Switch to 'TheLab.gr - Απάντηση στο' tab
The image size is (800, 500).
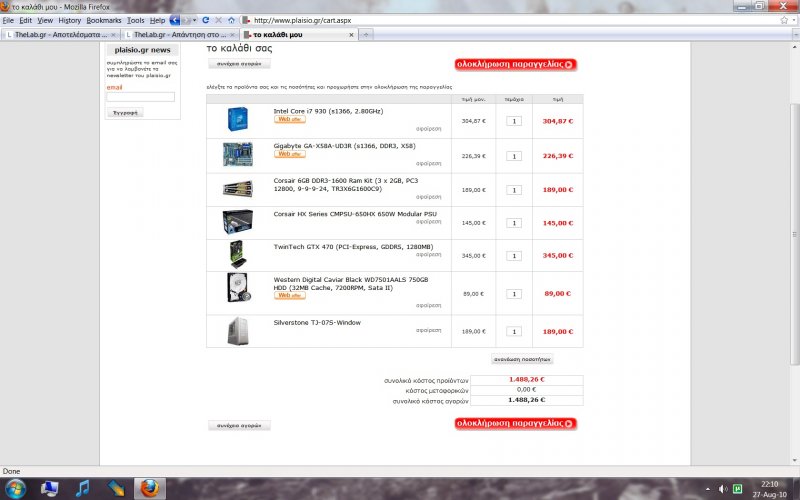click(180, 35)
